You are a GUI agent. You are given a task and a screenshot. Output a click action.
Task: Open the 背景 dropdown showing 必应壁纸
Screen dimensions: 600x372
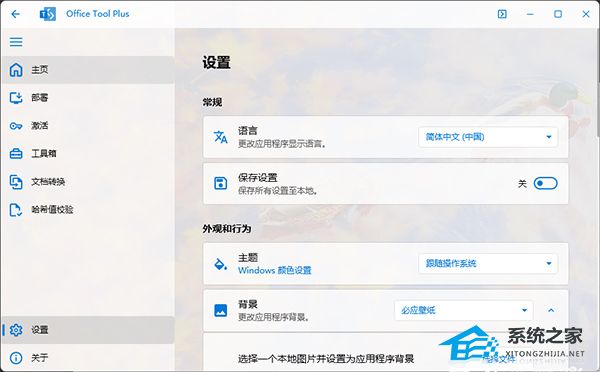(x=464, y=310)
